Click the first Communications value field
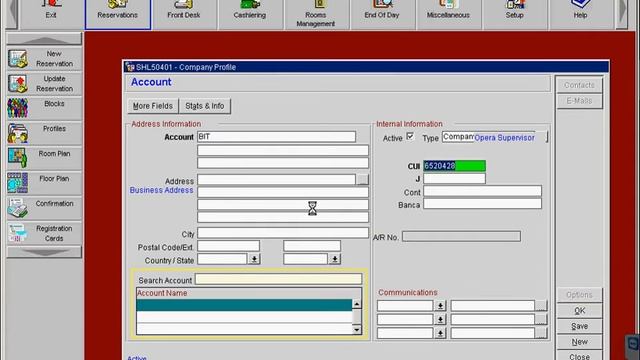The width and height of the screenshot is (640, 360). pos(493,306)
